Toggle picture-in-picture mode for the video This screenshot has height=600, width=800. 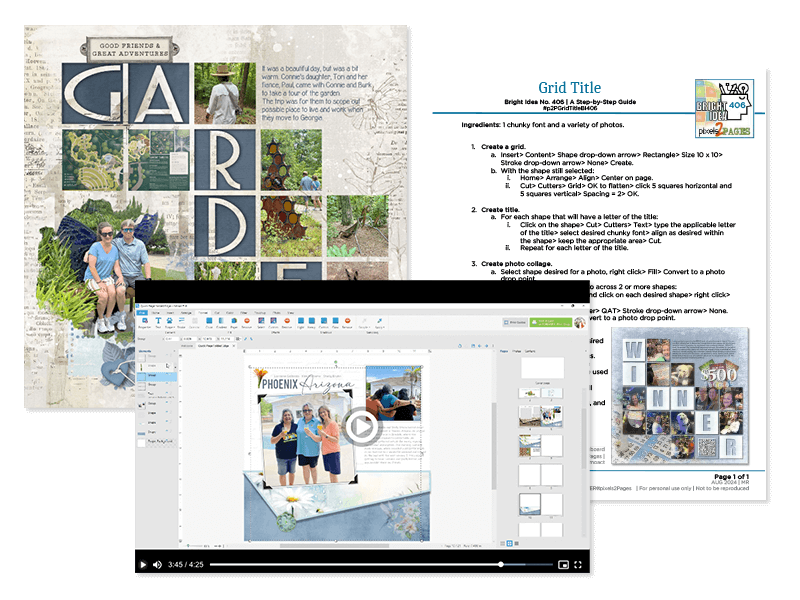pos(563,564)
